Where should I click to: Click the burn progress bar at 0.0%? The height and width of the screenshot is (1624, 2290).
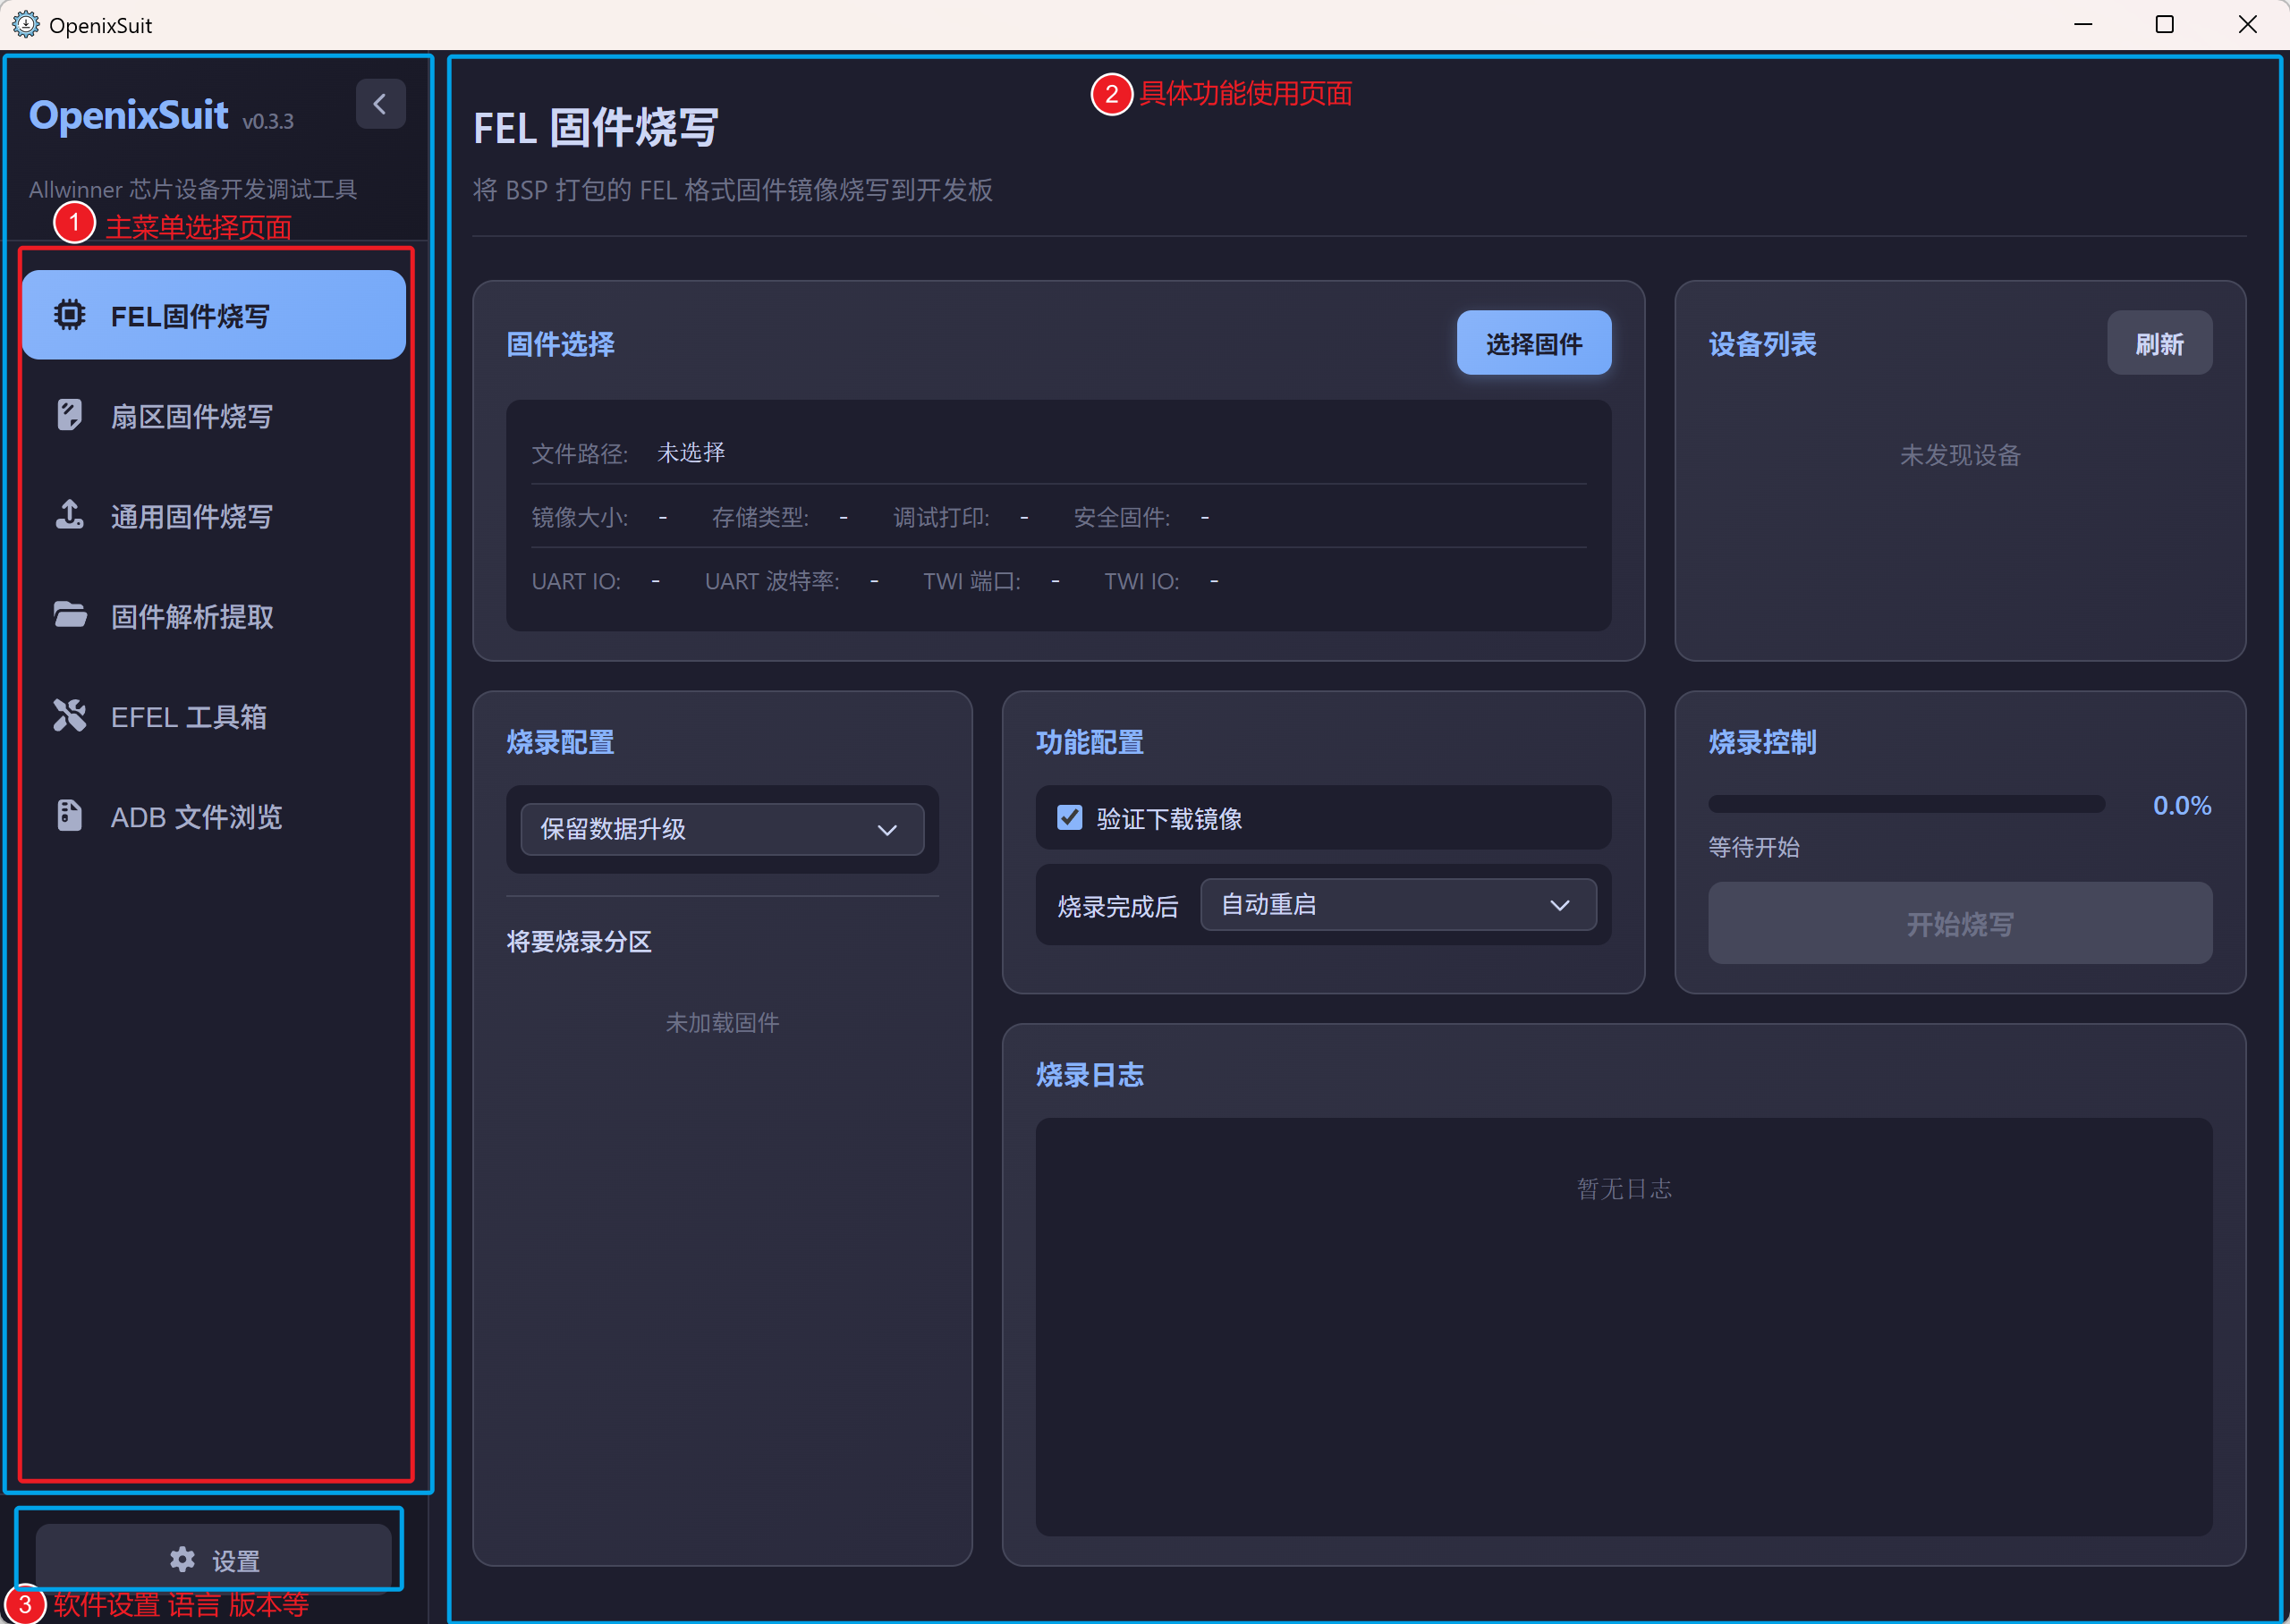pyautogui.click(x=1905, y=805)
